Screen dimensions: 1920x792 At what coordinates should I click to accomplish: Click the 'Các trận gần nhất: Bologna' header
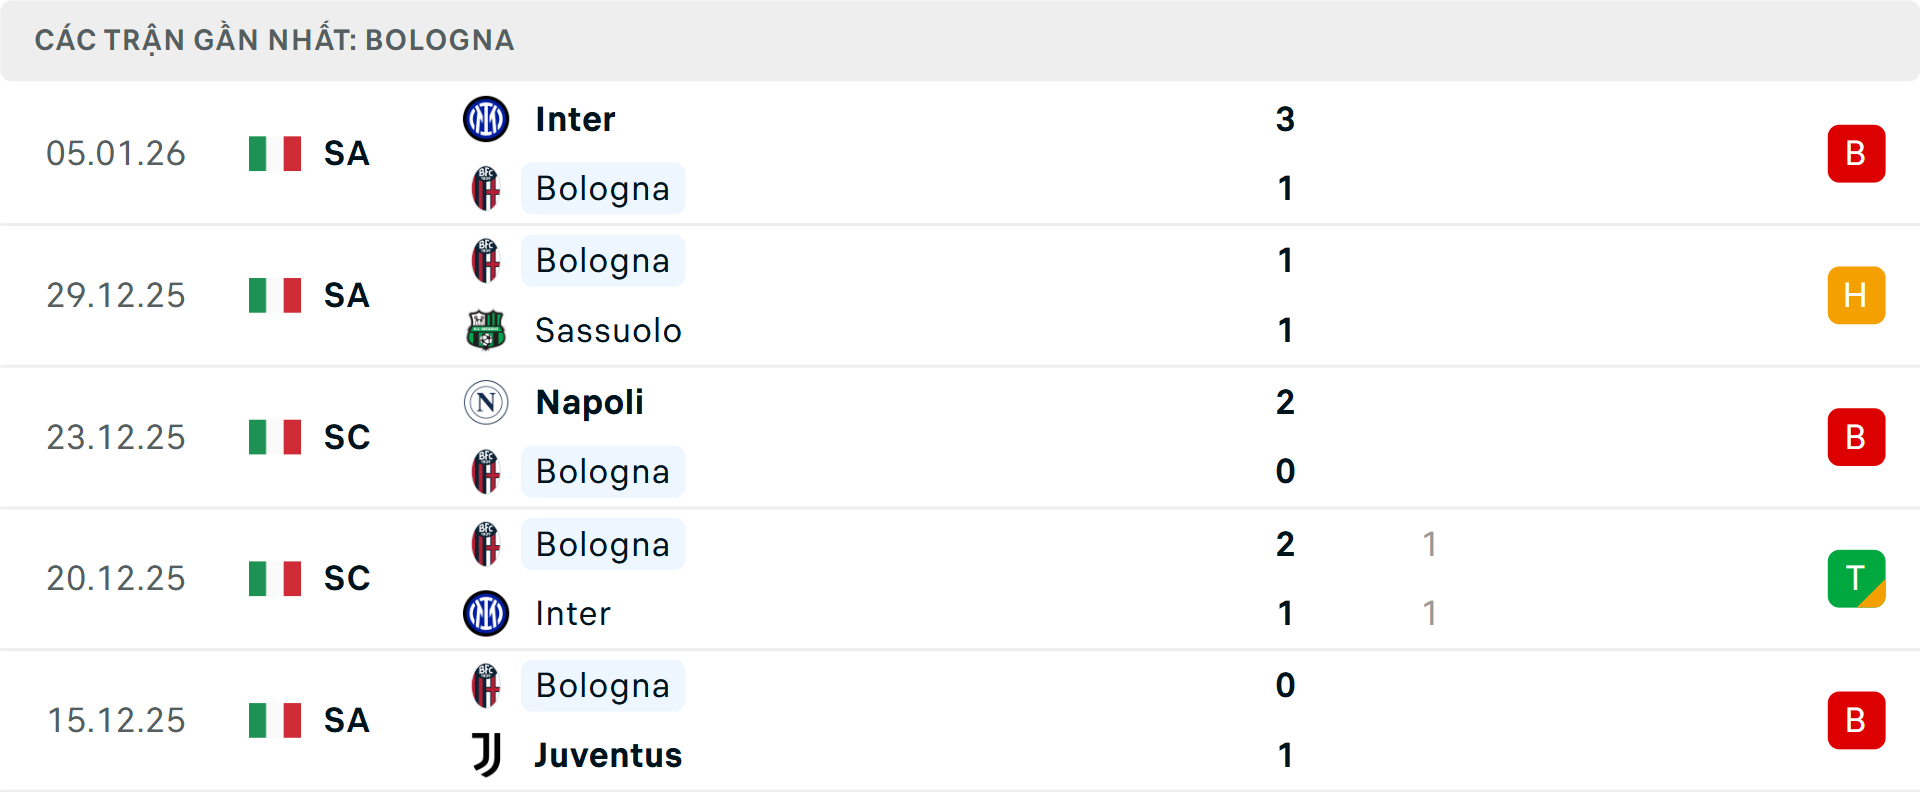click(x=274, y=40)
